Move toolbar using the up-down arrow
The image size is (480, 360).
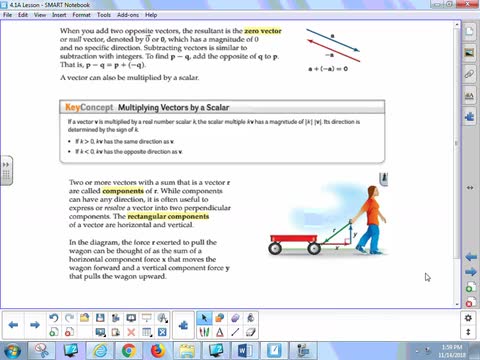point(468,332)
